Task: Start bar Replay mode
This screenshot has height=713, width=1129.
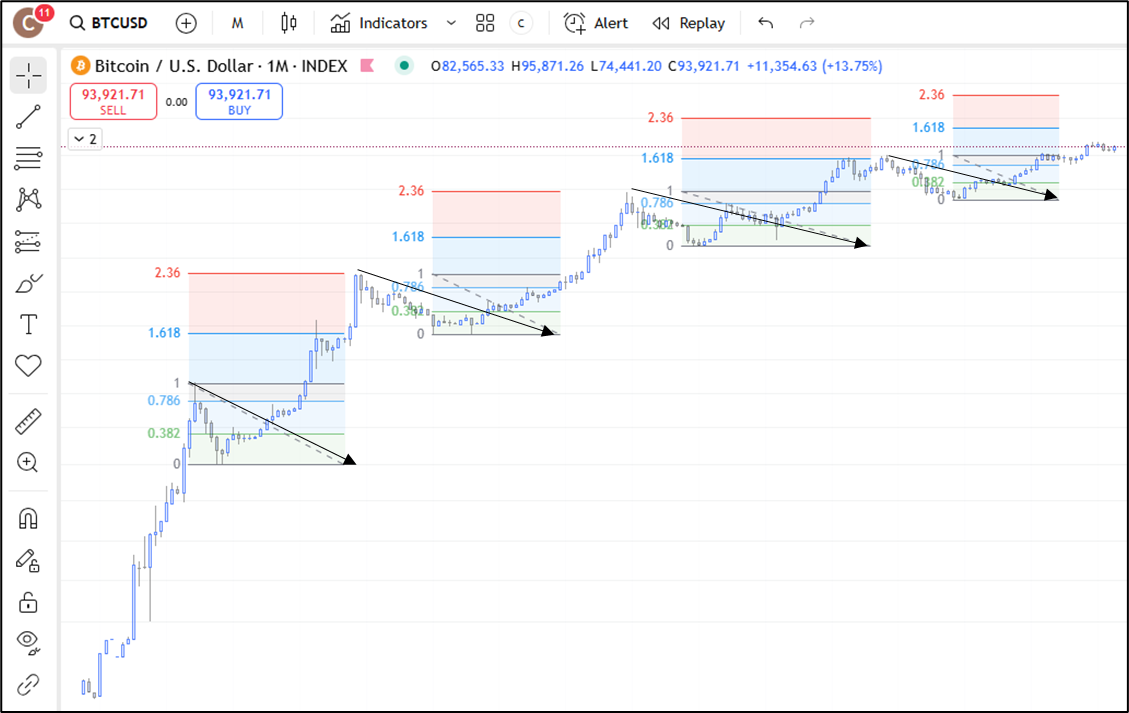Action: coord(688,23)
